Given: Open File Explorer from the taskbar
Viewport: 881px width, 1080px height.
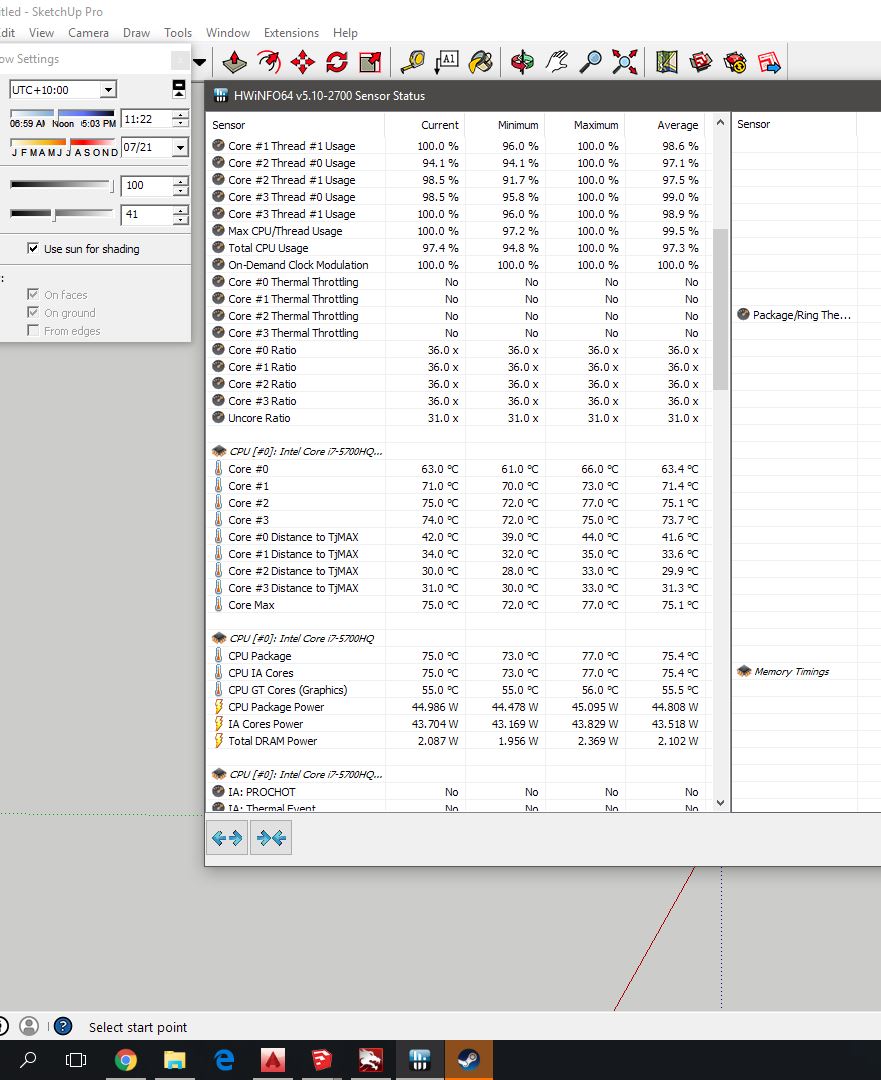Looking at the screenshot, I should point(175,1059).
